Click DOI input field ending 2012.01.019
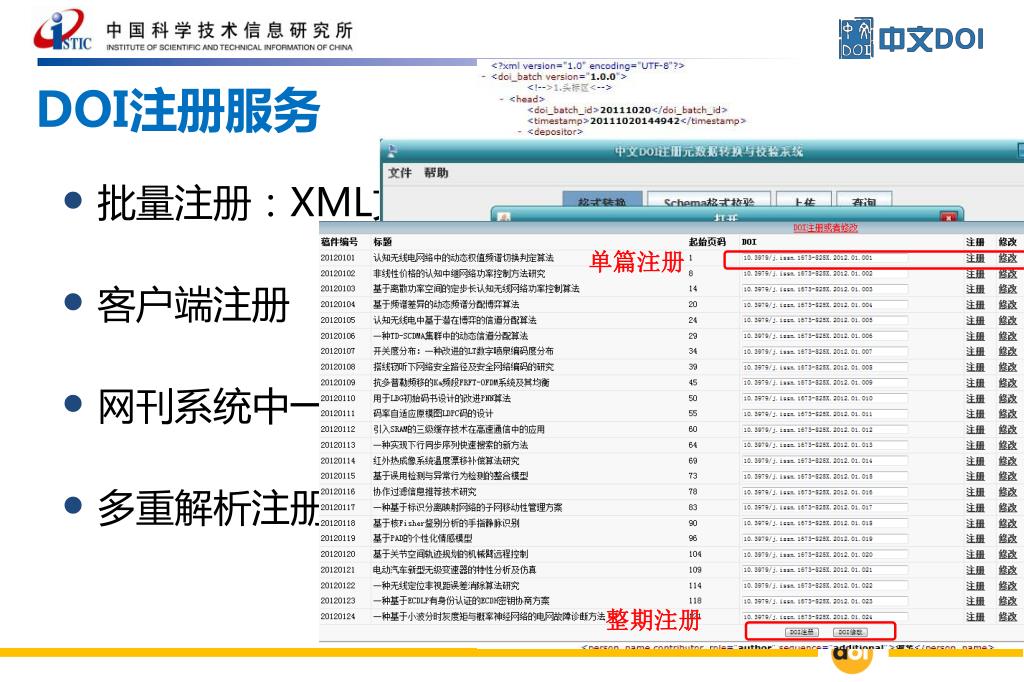The height and width of the screenshot is (682, 1024). (824, 539)
